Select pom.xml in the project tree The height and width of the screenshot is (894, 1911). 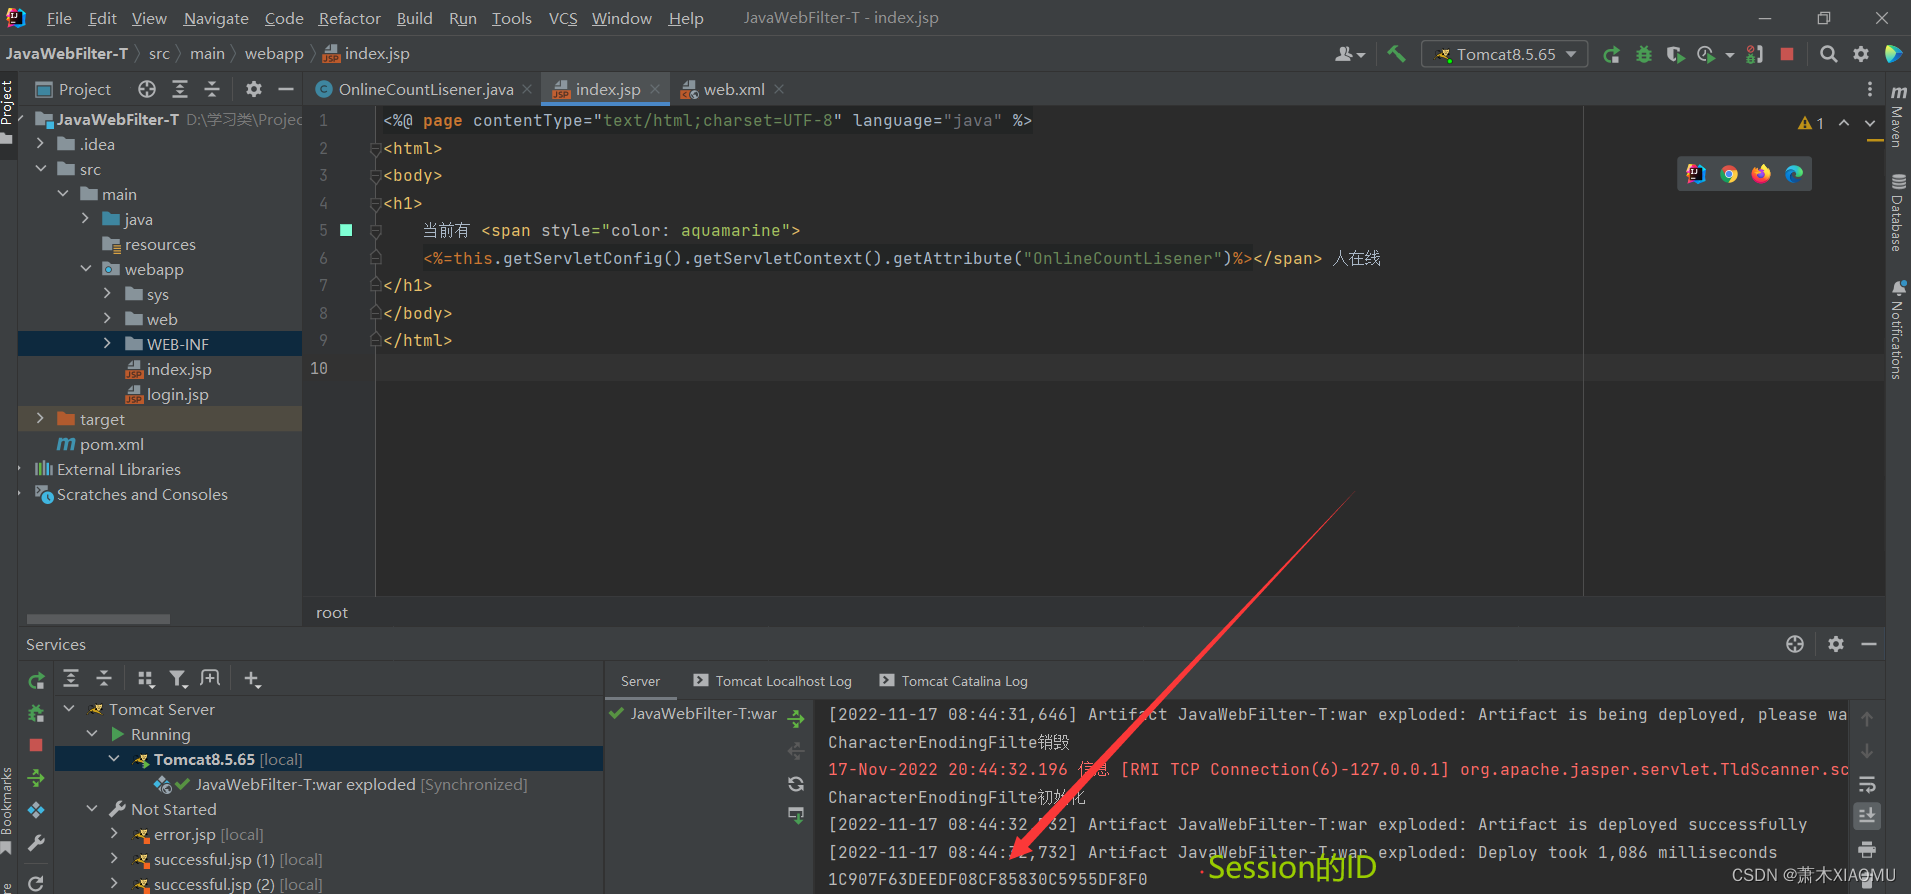[x=111, y=444]
